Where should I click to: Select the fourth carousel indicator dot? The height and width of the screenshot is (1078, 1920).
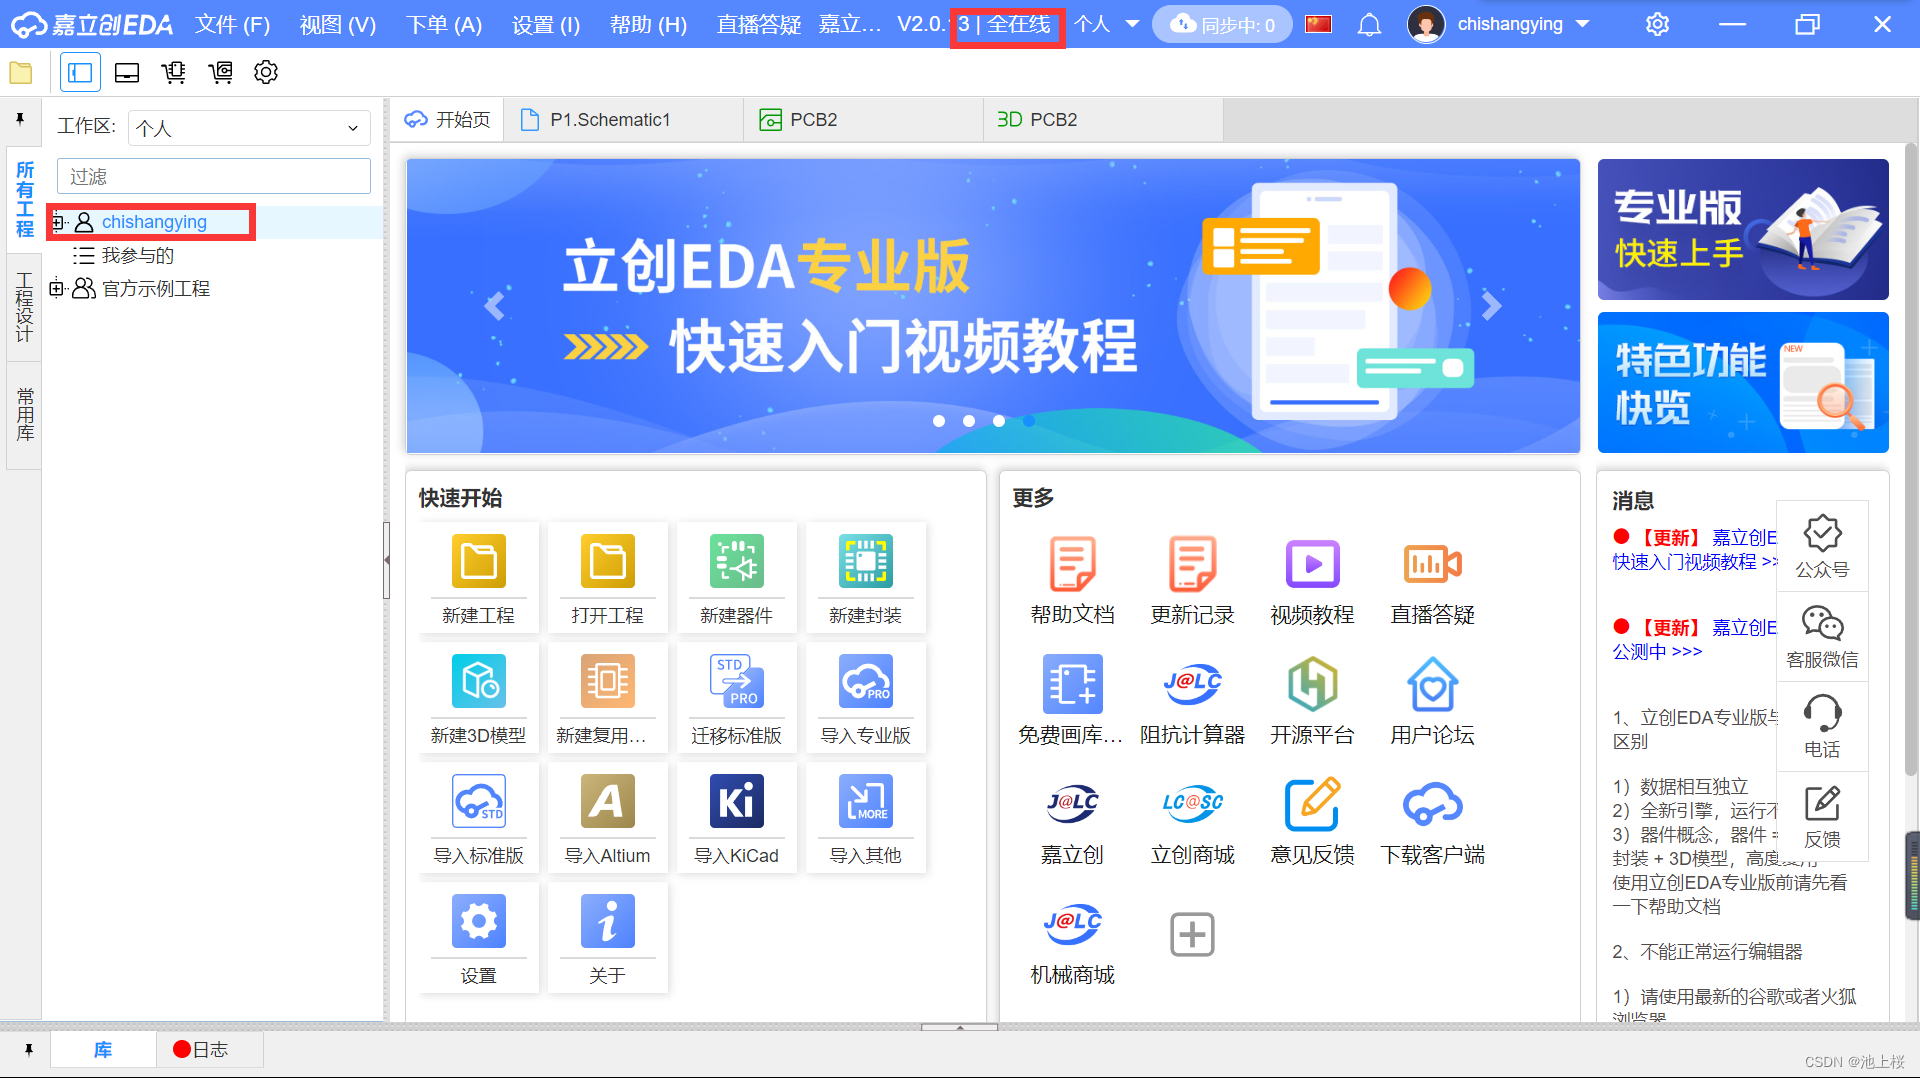pyautogui.click(x=1028, y=421)
